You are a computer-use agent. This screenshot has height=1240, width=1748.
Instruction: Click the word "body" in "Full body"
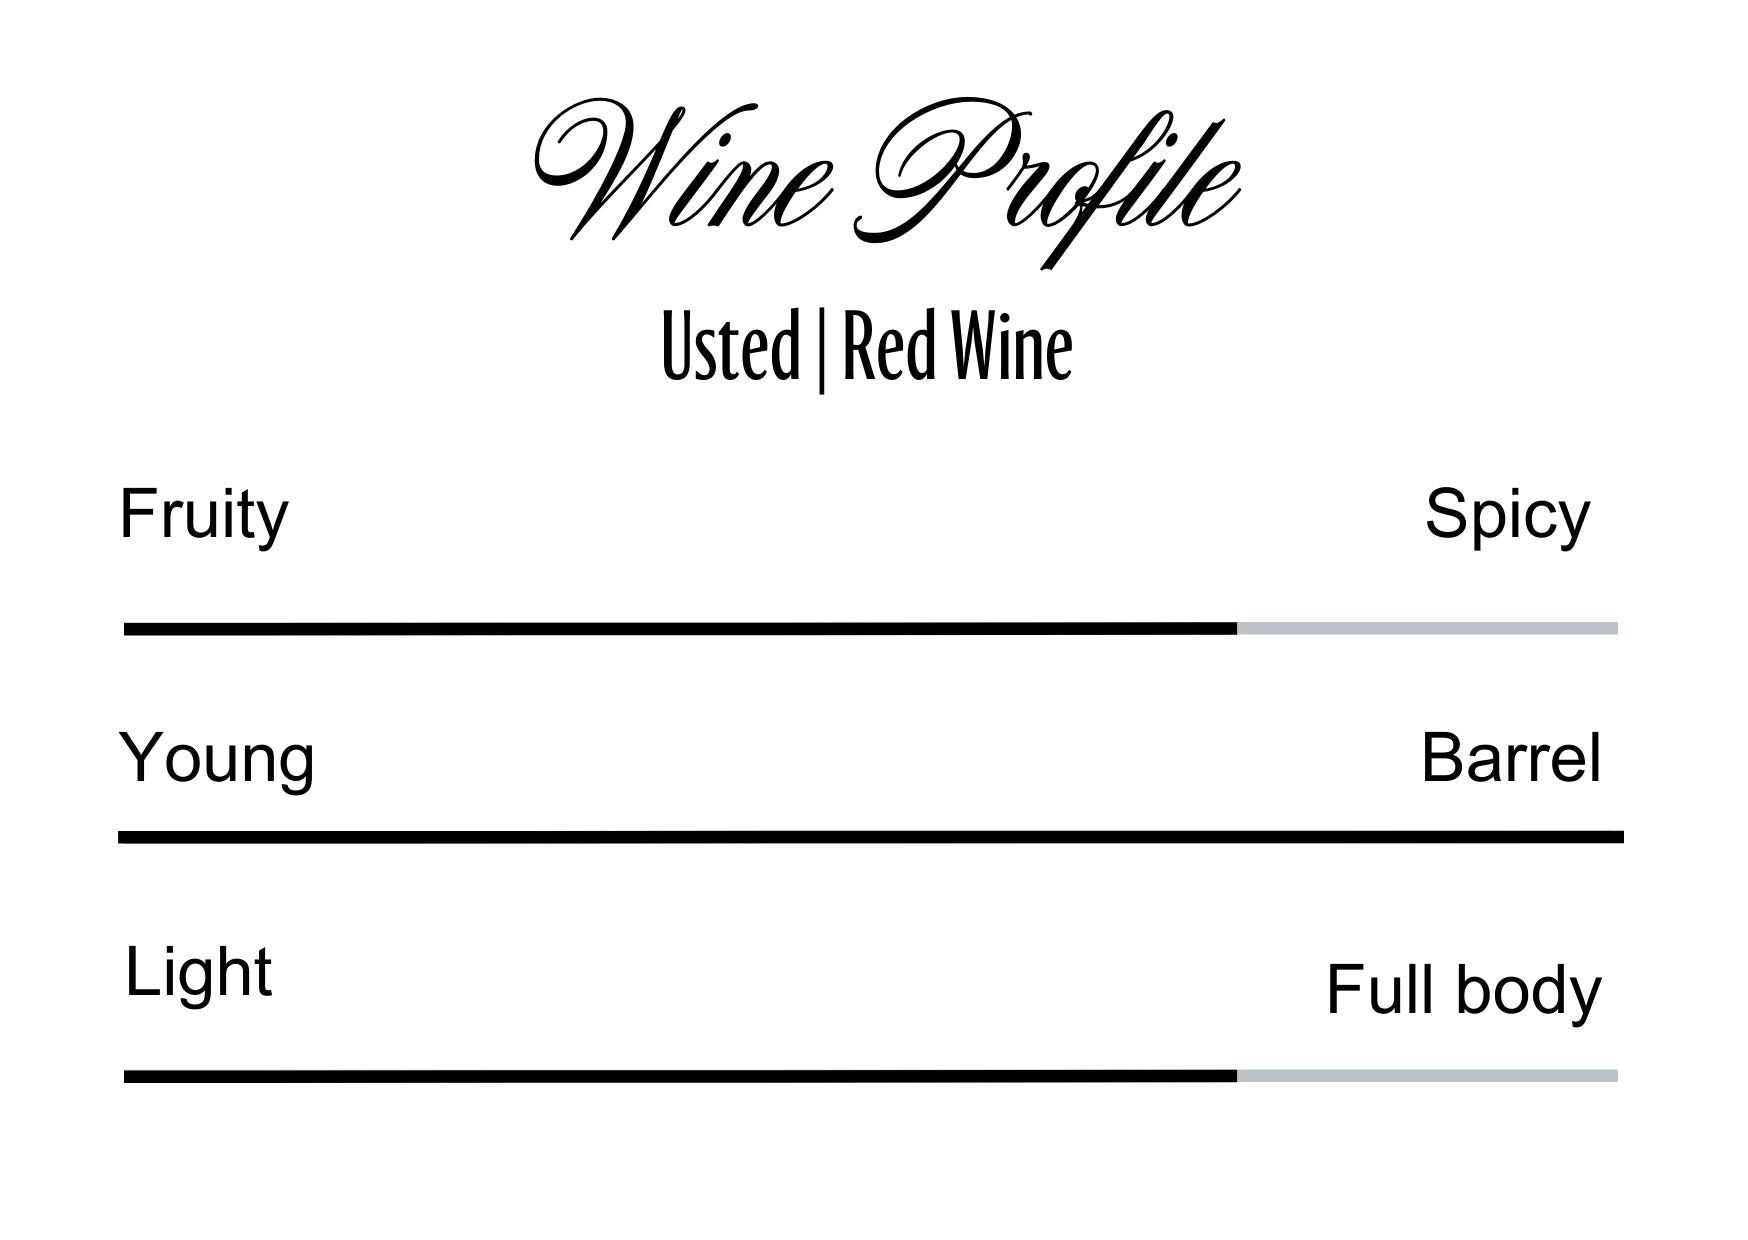pos(1528,992)
